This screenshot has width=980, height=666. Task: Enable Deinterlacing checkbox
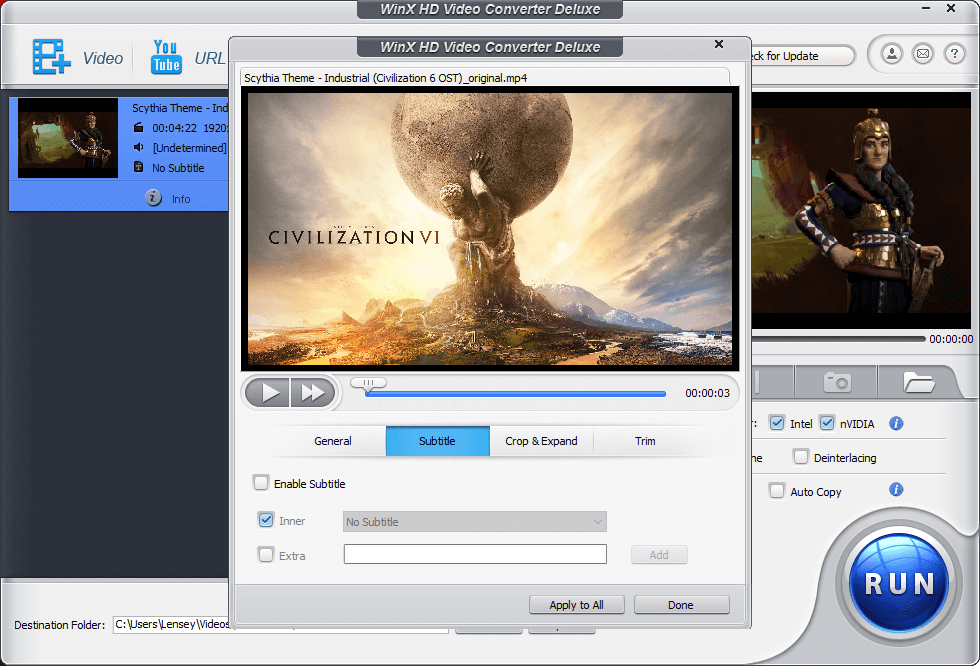(x=801, y=457)
